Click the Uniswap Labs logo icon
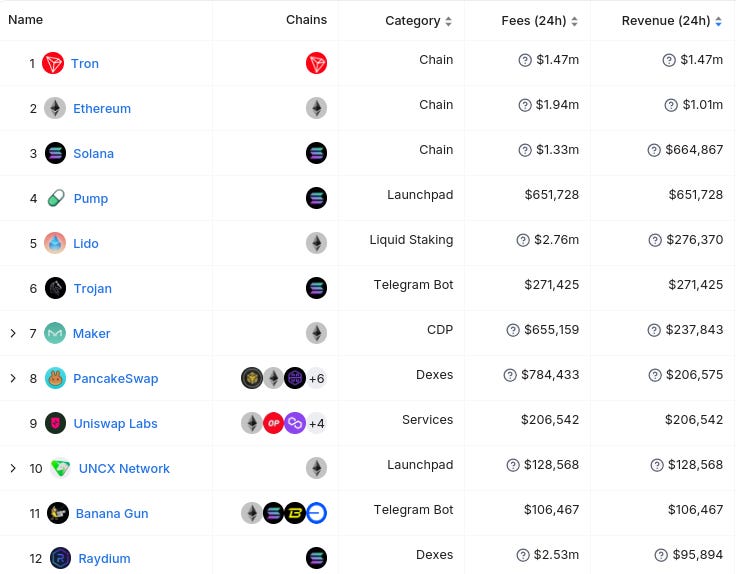 point(55,423)
